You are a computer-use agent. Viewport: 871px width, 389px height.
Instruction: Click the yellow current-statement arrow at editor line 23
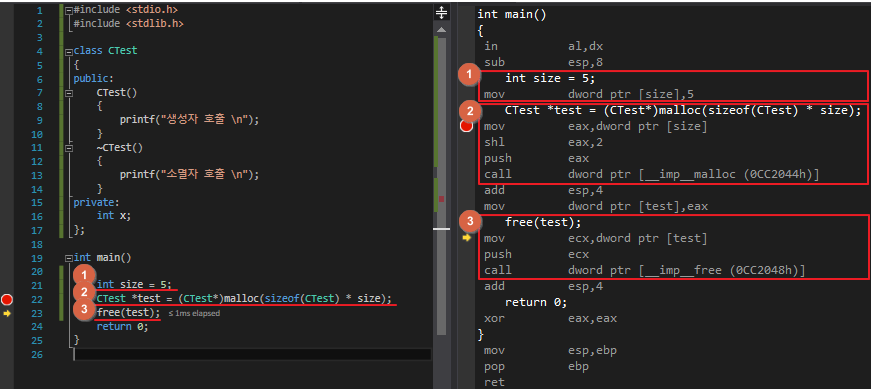pyautogui.click(x=7, y=313)
